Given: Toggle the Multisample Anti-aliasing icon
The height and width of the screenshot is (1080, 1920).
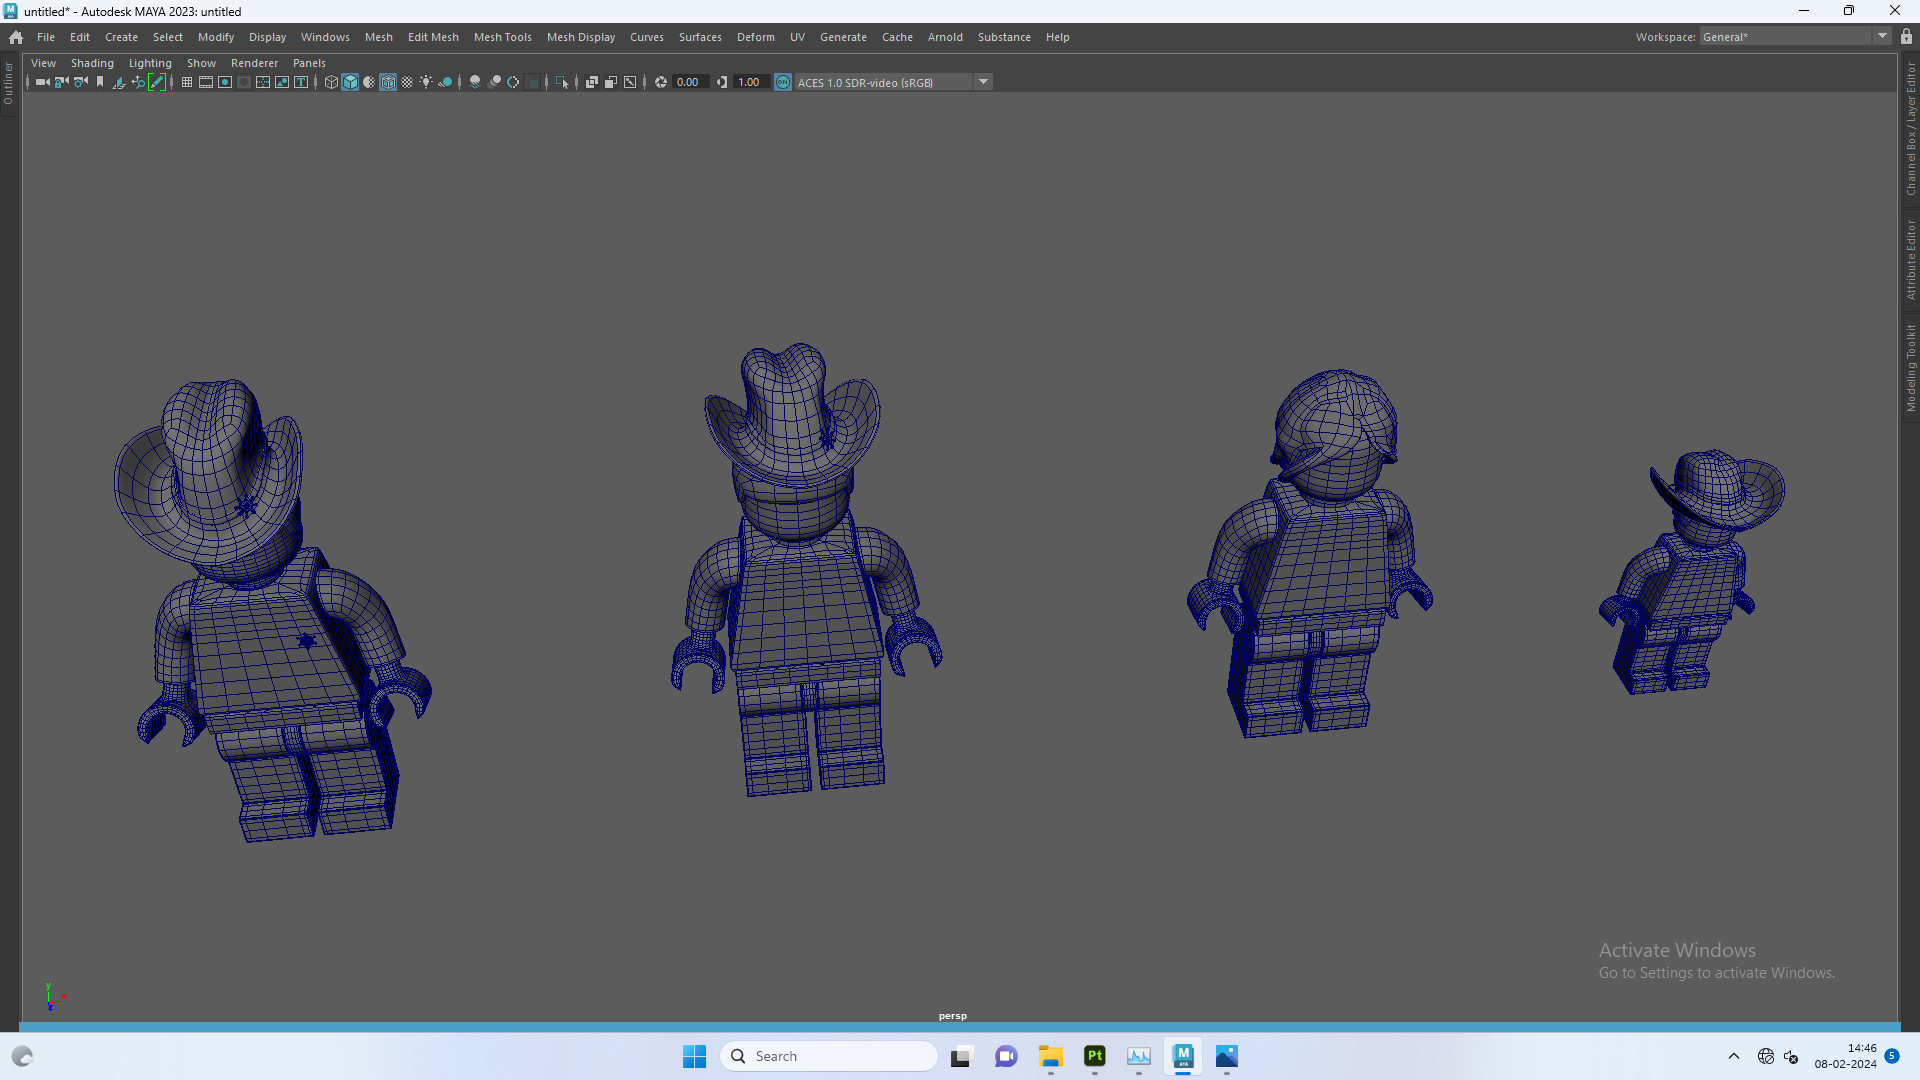Looking at the screenshot, I should tap(513, 82).
